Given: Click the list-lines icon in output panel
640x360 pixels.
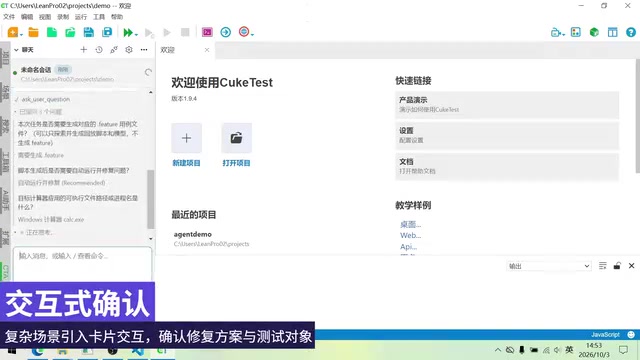Looking at the screenshot, I should click(x=602, y=266).
